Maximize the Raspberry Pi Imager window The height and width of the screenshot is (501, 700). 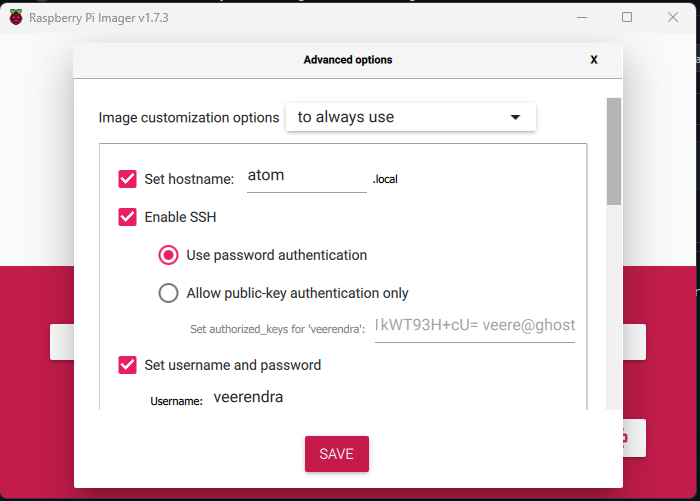coord(627,17)
